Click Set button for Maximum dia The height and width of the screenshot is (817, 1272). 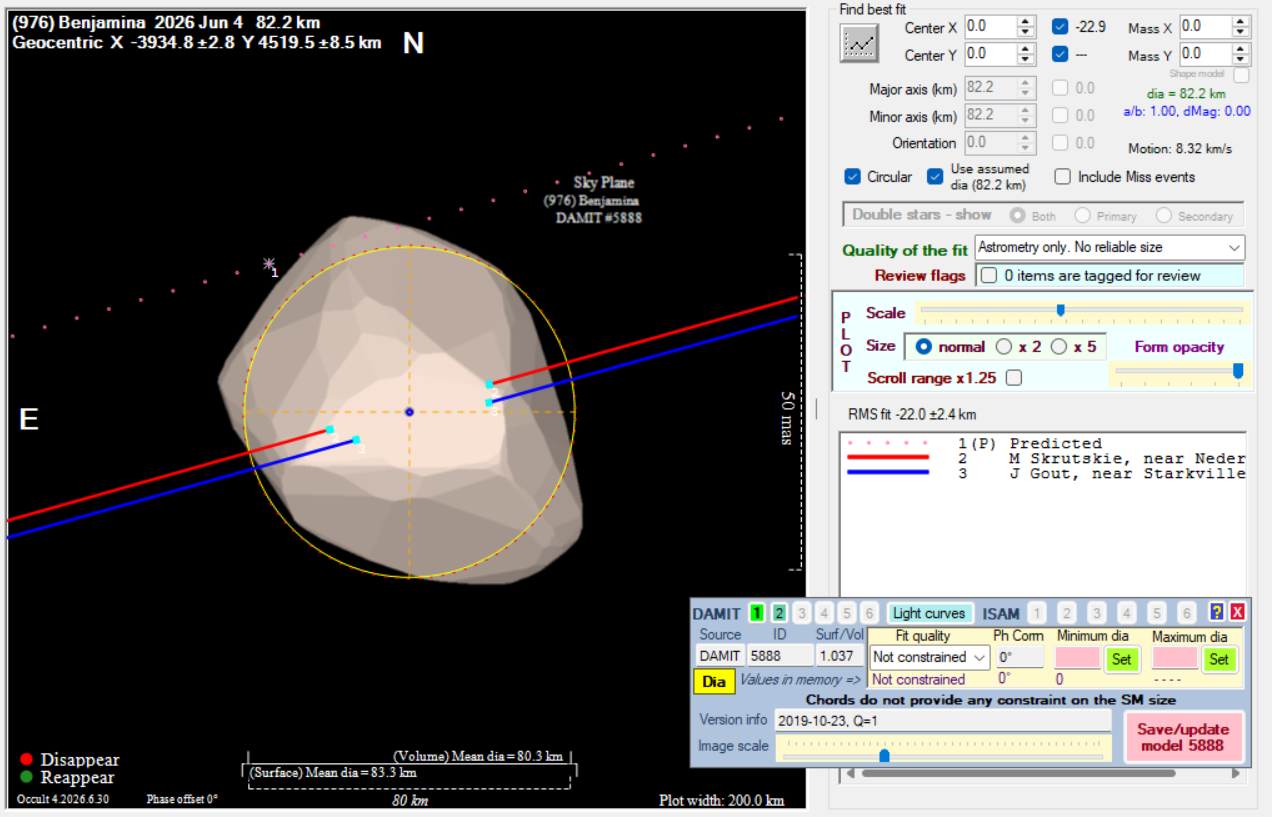1218,659
